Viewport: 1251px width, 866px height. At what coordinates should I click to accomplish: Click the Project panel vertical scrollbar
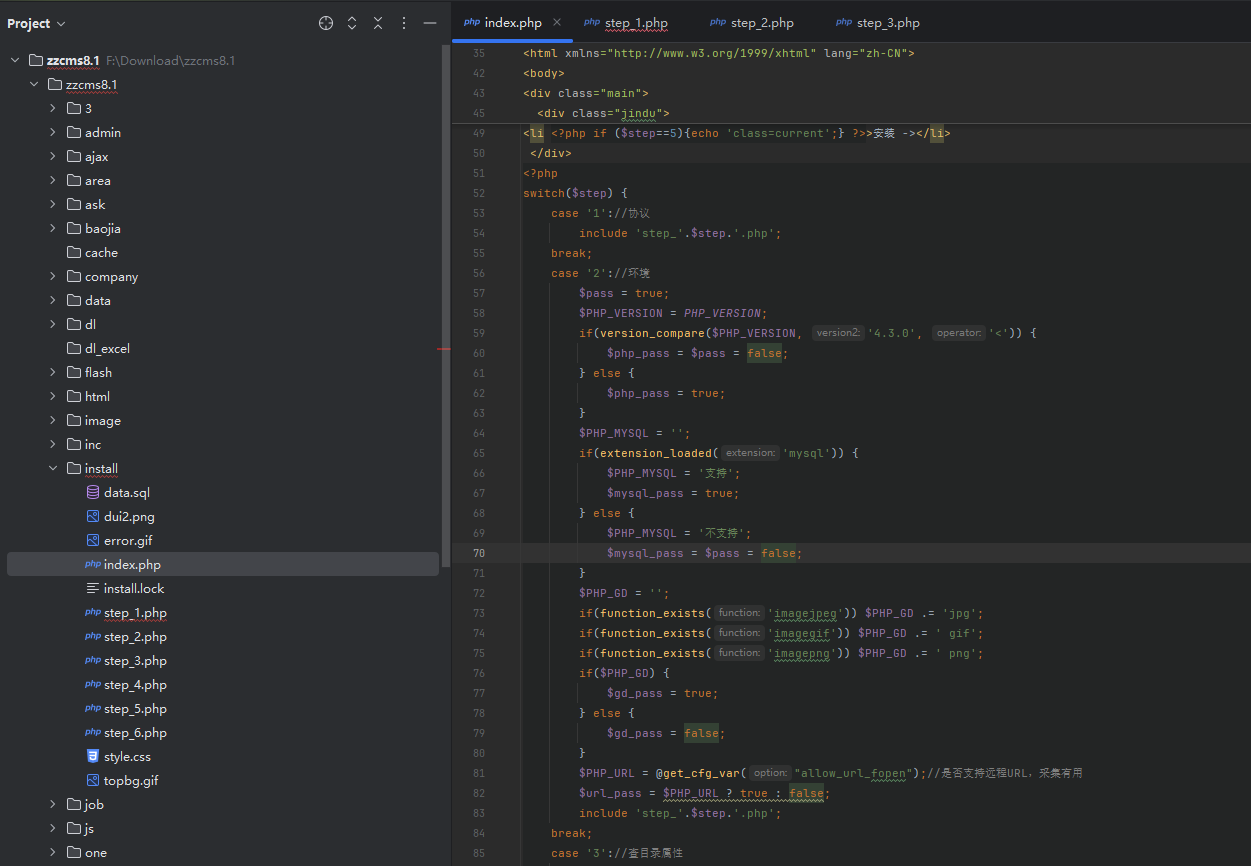tap(446, 300)
